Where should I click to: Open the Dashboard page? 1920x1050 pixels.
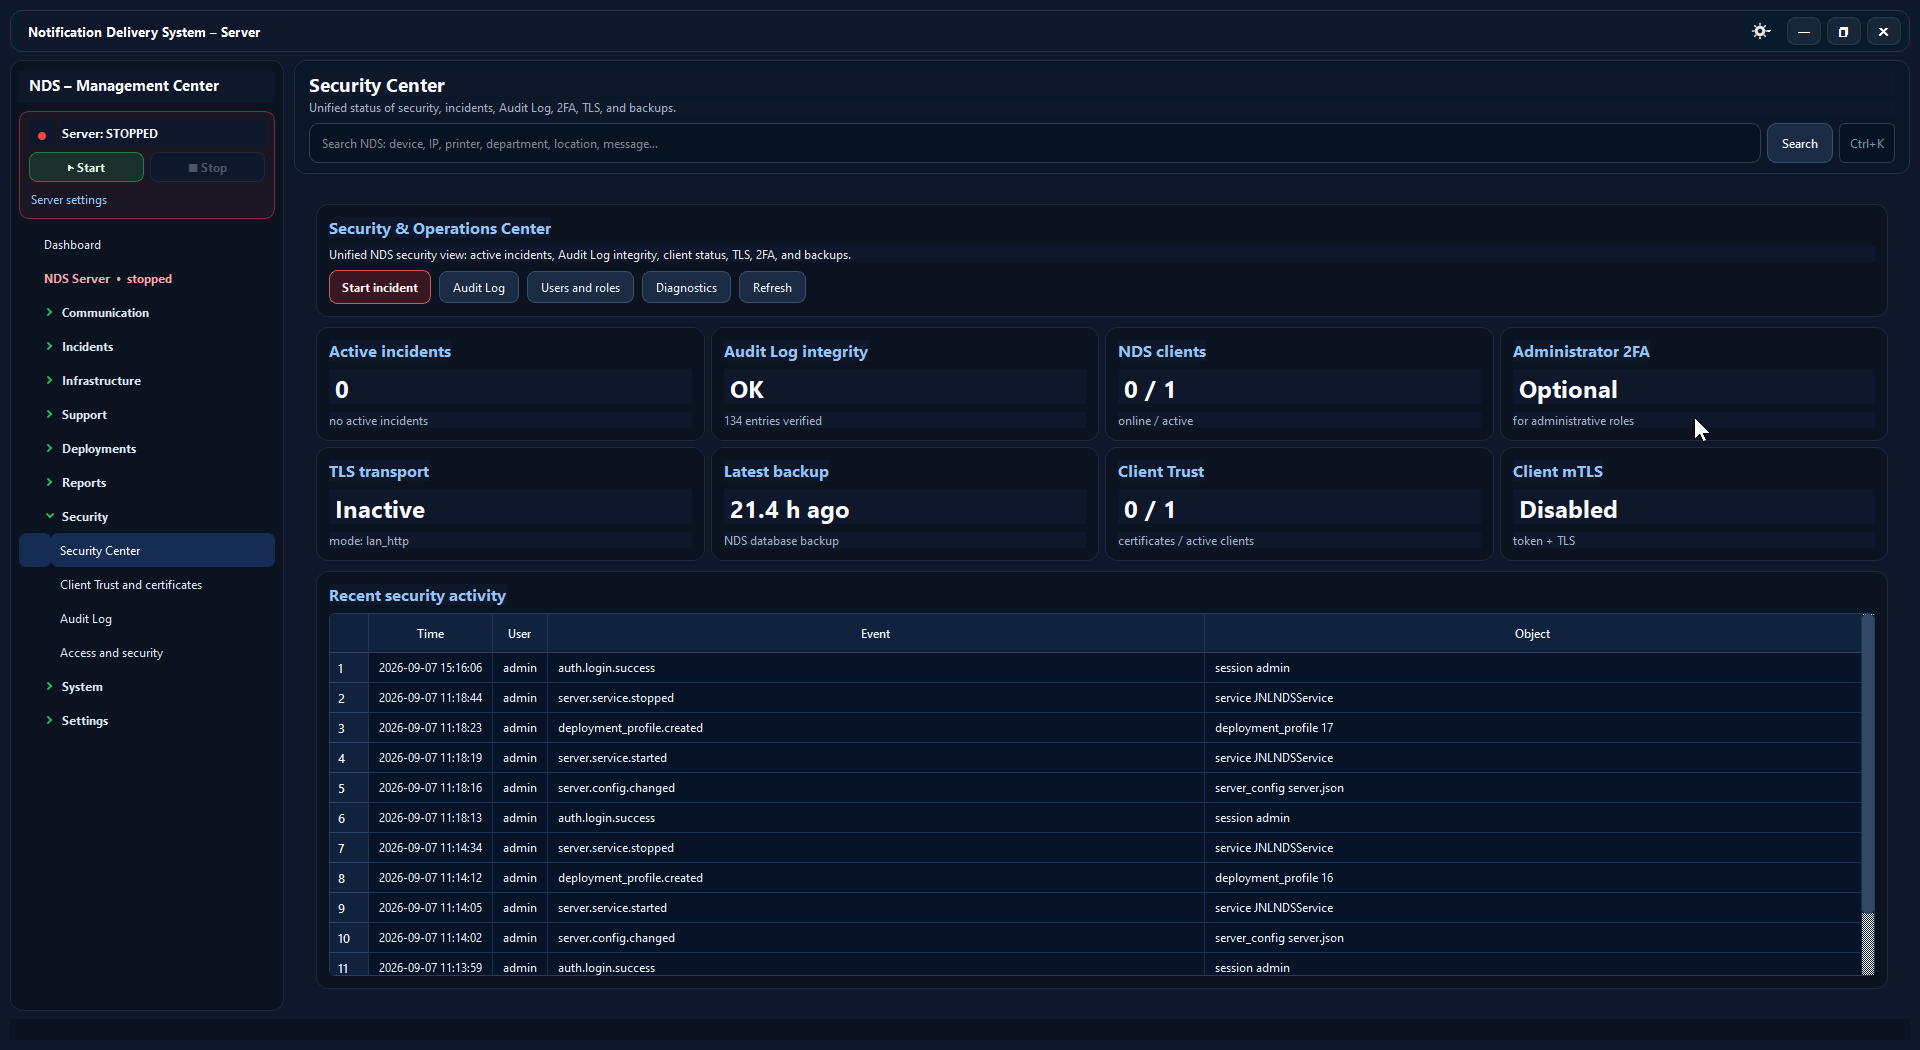72,245
